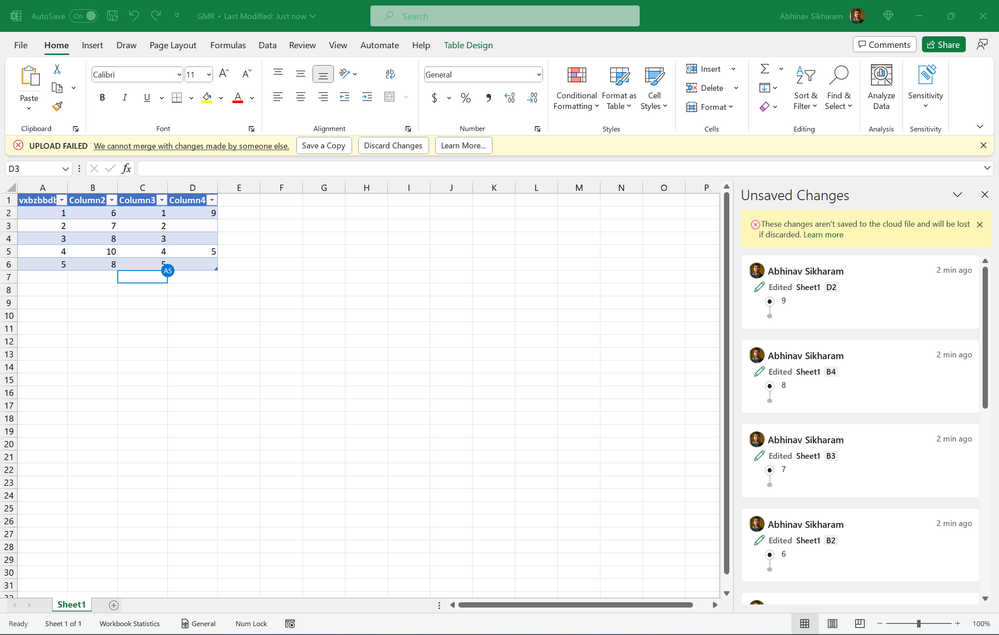The height and width of the screenshot is (635, 999).
Task: Click the Increase Decimal icon
Action: pyautogui.click(x=510, y=97)
